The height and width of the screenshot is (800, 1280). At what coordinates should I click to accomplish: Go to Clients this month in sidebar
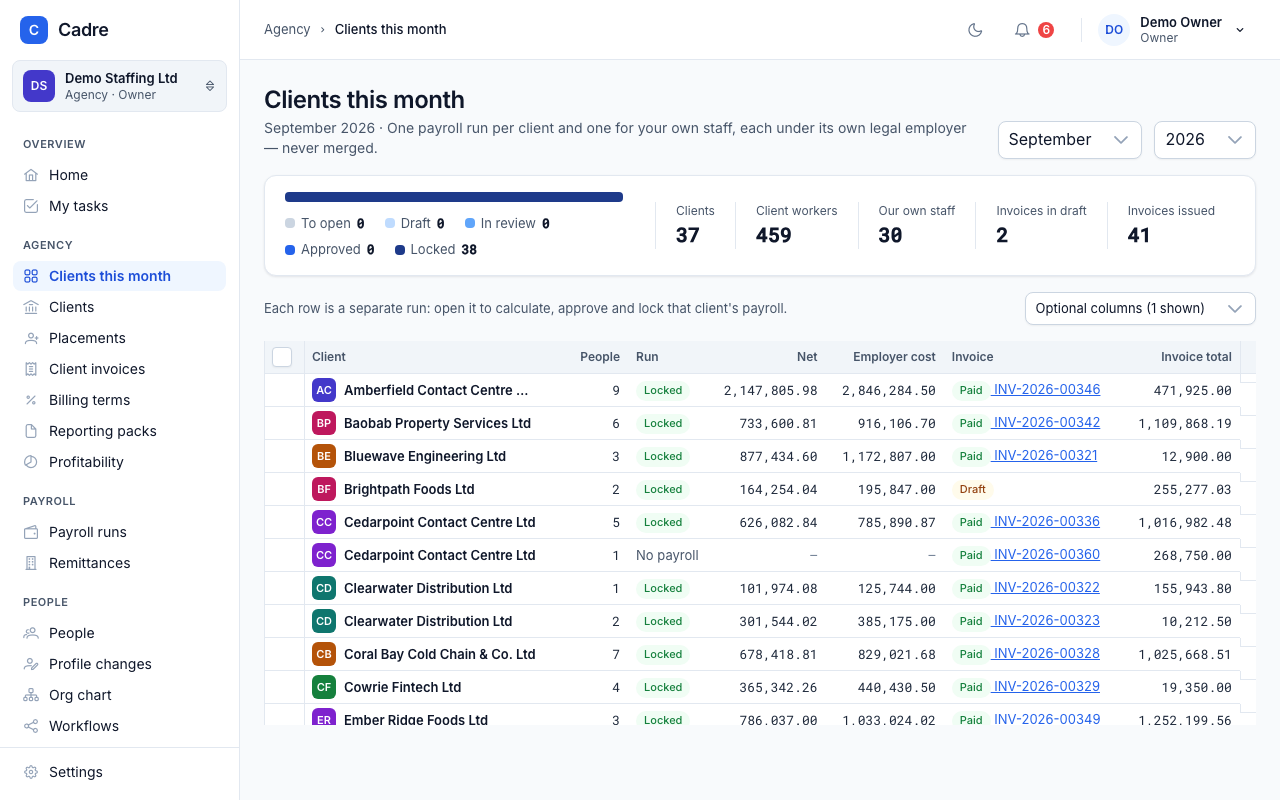click(119, 276)
